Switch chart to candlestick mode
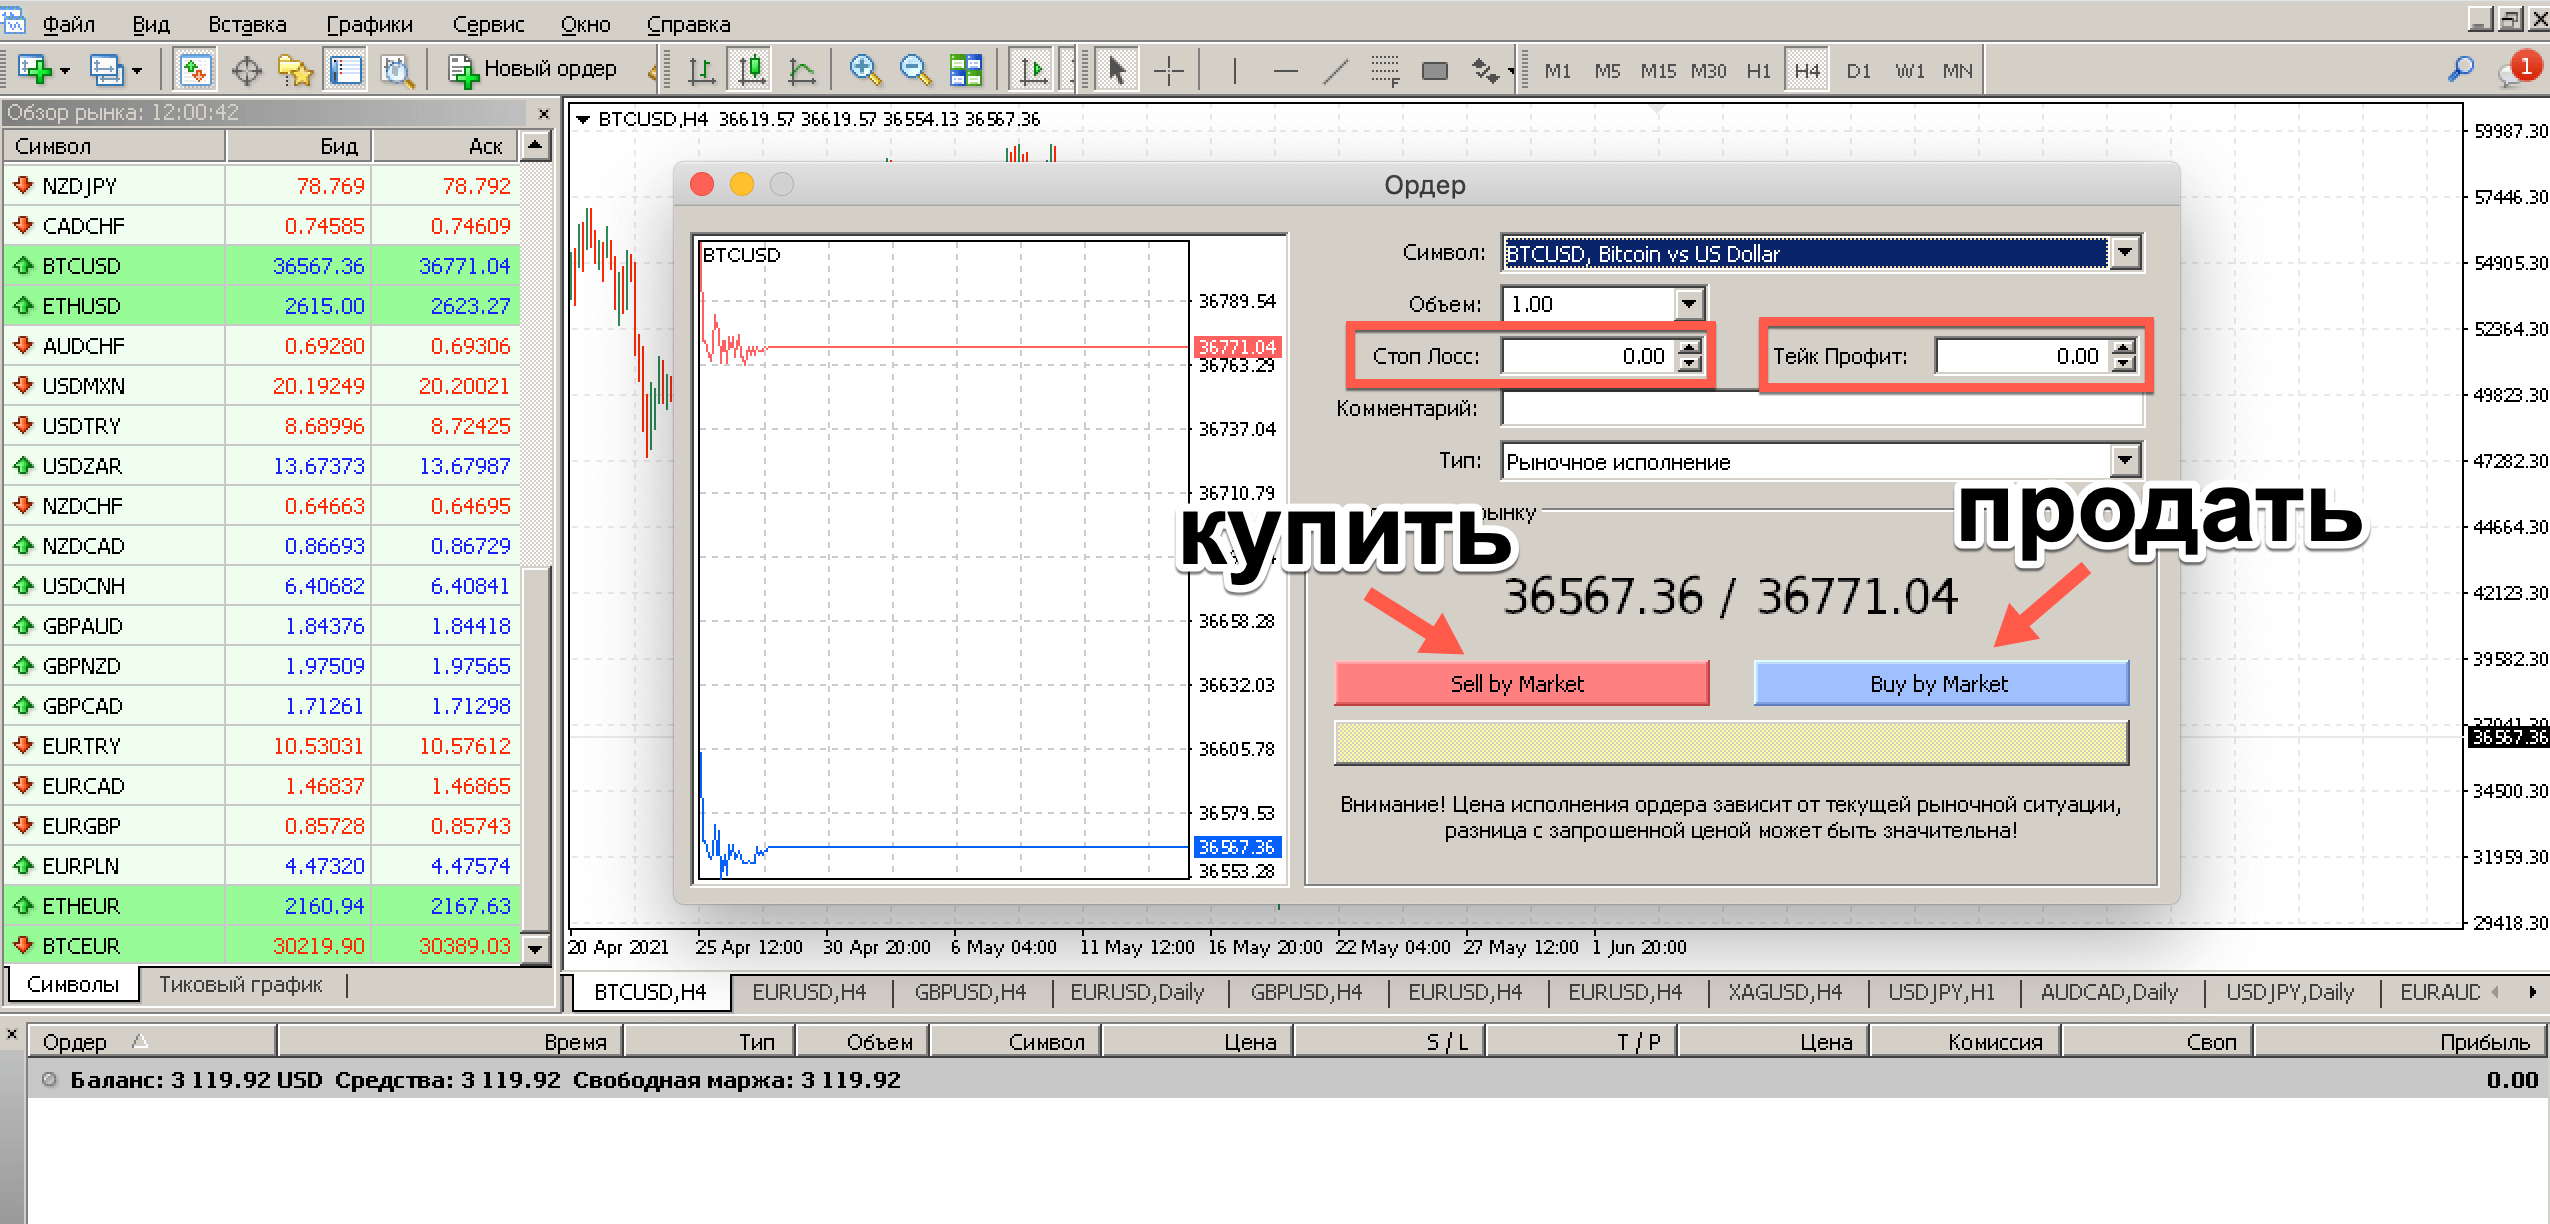Screen dimensions: 2550x1224 pos(750,70)
